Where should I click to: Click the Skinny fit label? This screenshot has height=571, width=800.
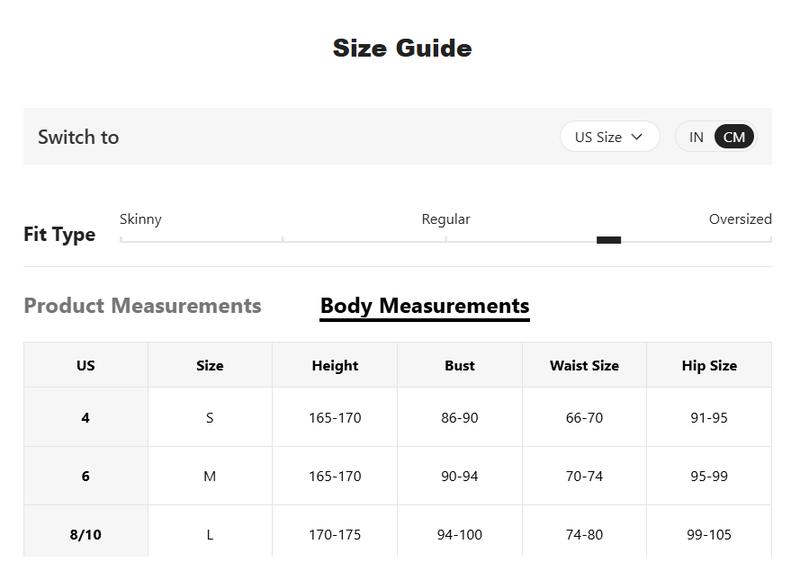coord(140,219)
